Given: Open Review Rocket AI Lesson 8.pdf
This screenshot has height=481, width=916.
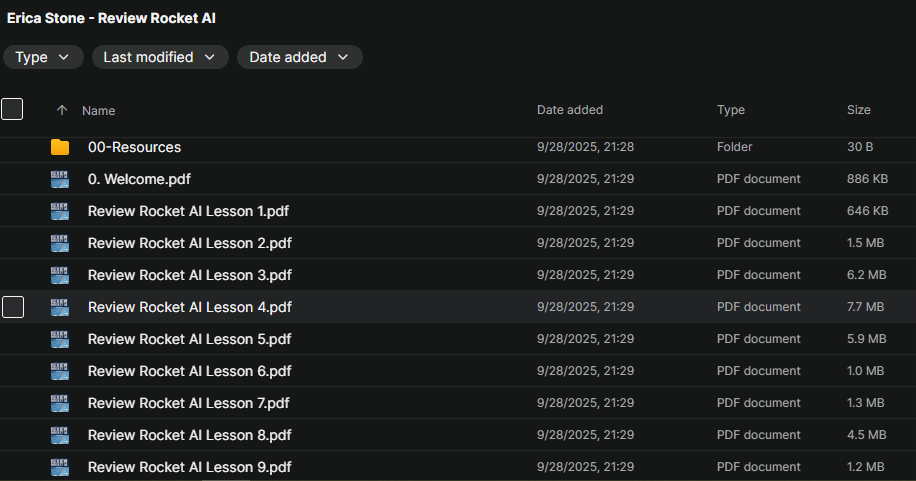Looking at the screenshot, I should click(x=190, y=435).
